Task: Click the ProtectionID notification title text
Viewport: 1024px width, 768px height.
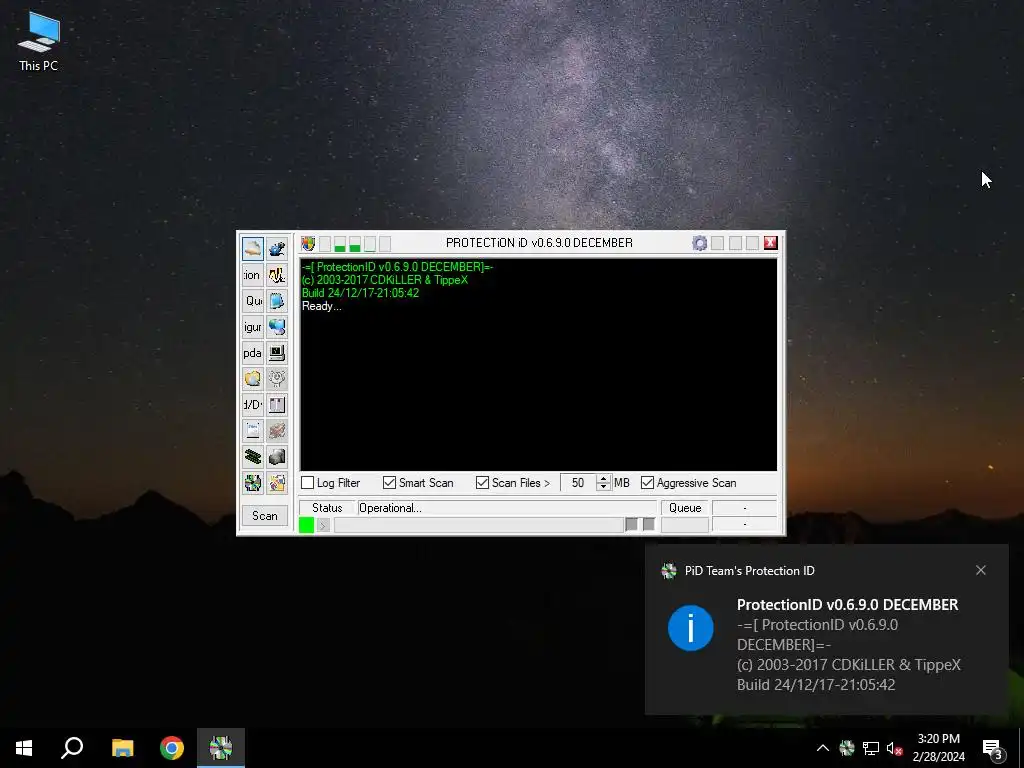Action: pos(847,605)
